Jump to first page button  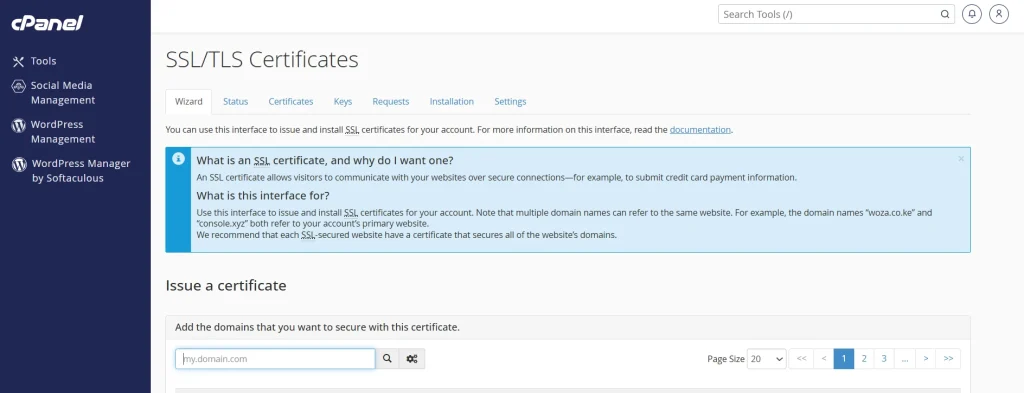[x=801, y=358]
